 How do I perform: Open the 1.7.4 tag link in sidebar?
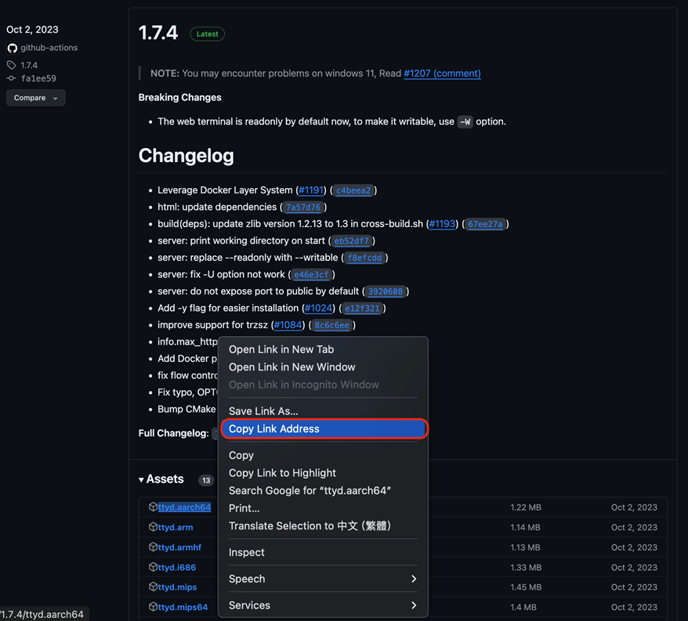pos(29,65)
